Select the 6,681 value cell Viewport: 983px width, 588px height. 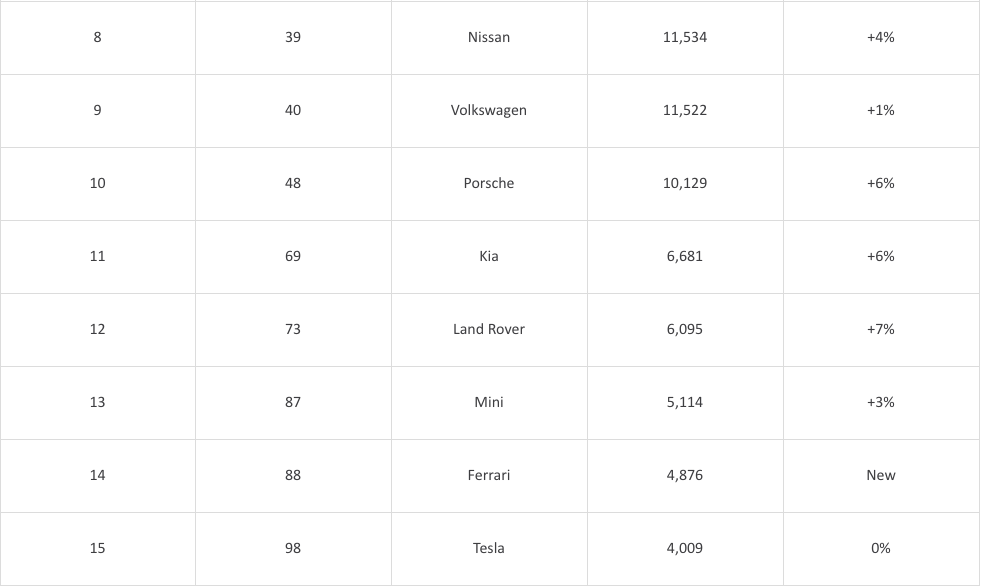(684, 256)
